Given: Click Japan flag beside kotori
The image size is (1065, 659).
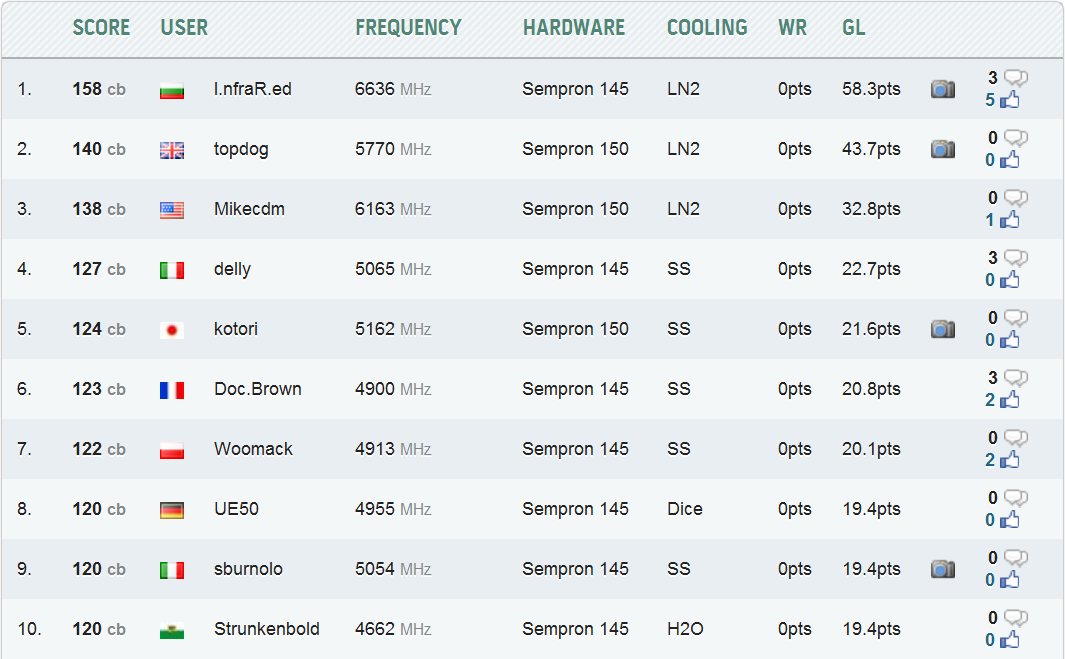Looking at the screenshot, I should [172, 330].
